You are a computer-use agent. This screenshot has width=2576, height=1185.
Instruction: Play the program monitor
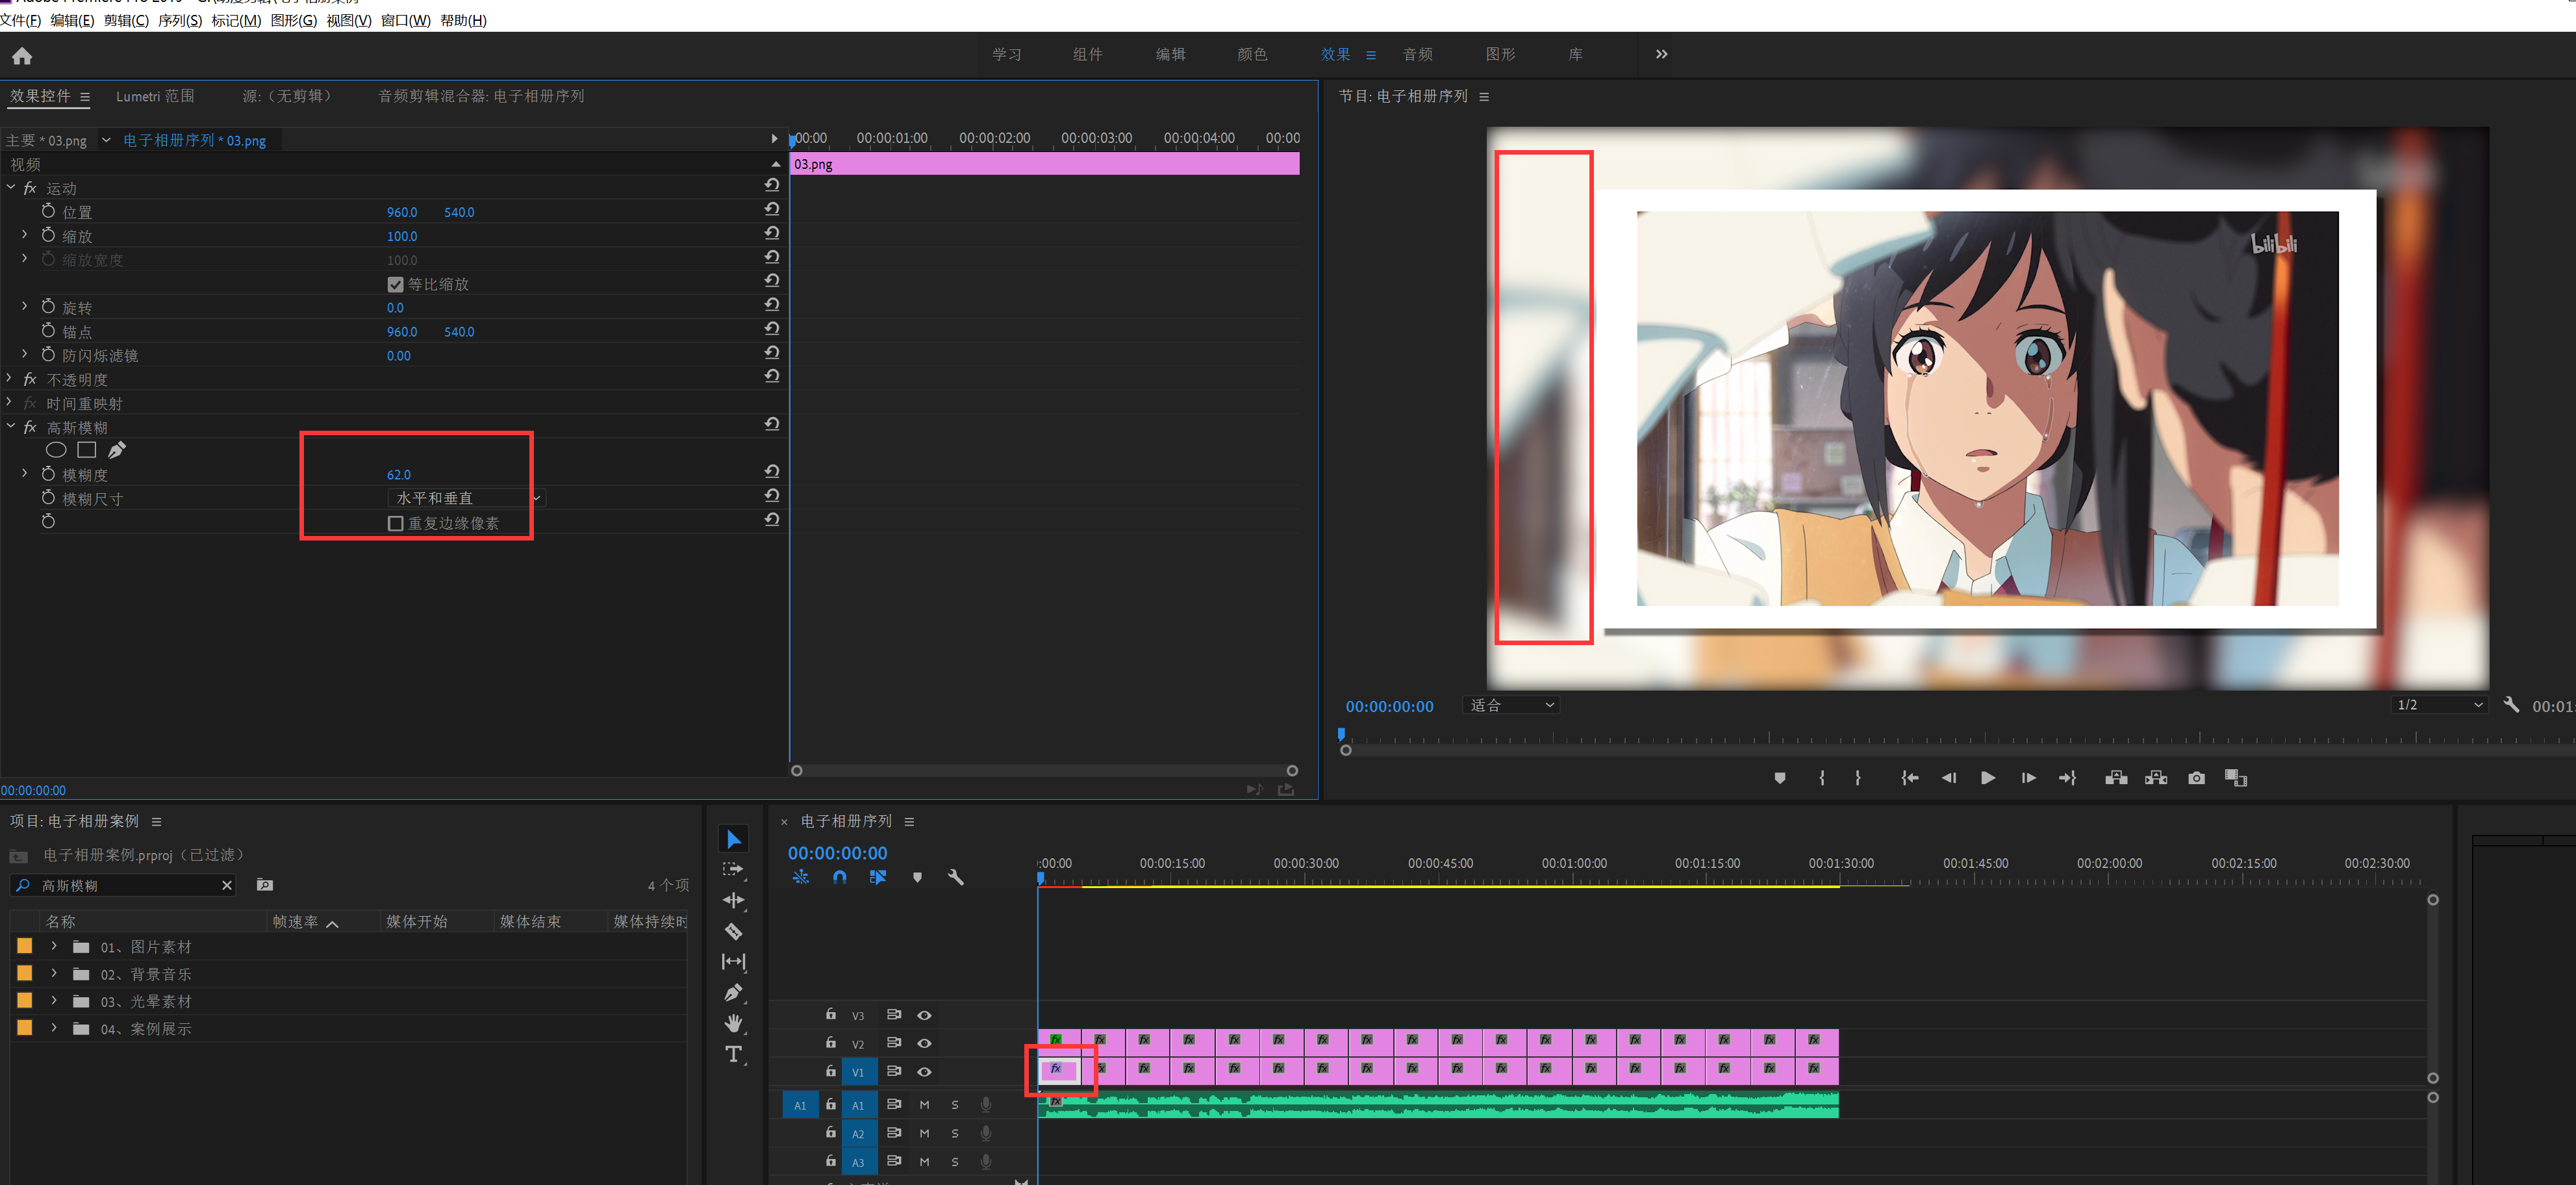tap(1988, 778)
